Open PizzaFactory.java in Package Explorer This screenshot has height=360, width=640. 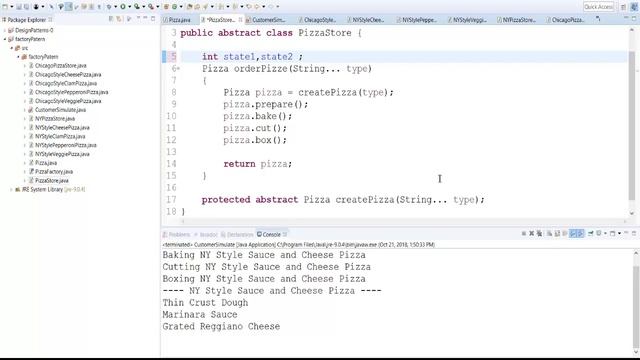point(54,172)
